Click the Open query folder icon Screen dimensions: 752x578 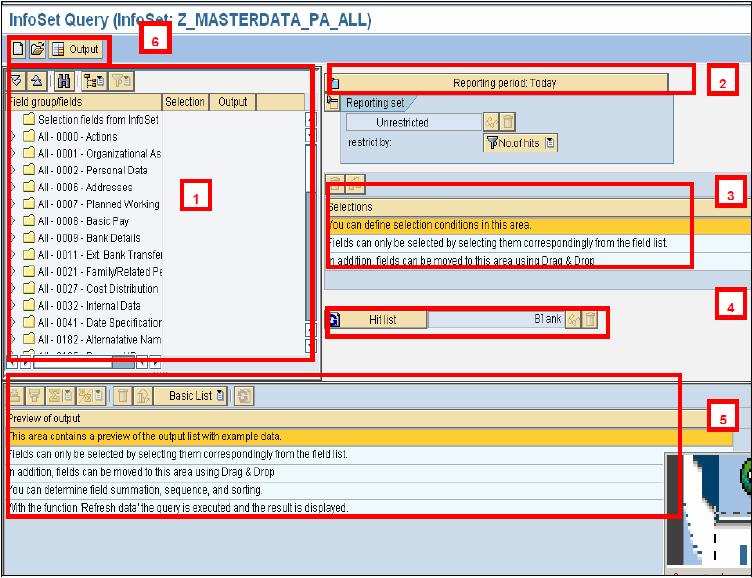click(37, 48)
